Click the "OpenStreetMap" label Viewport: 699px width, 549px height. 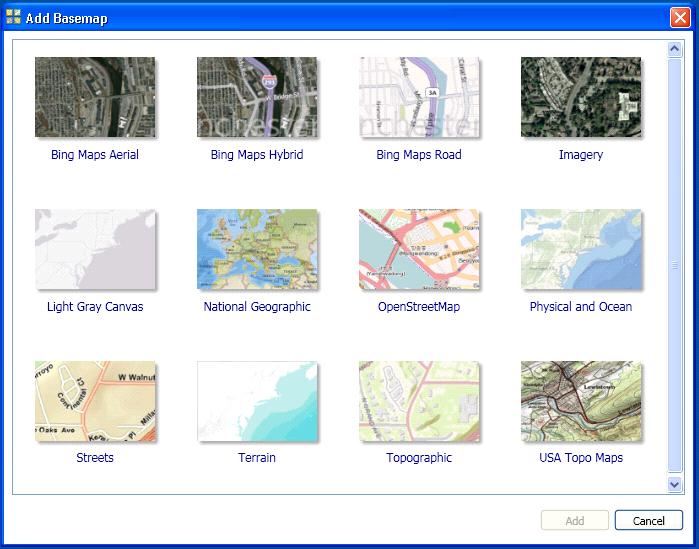tap(419, 307)
